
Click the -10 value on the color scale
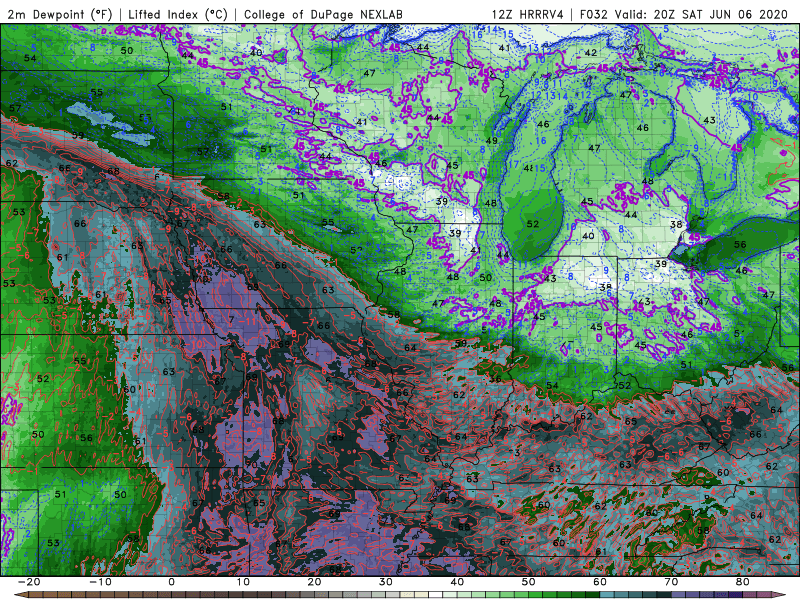pyautogui.click(x=100, y=582)
